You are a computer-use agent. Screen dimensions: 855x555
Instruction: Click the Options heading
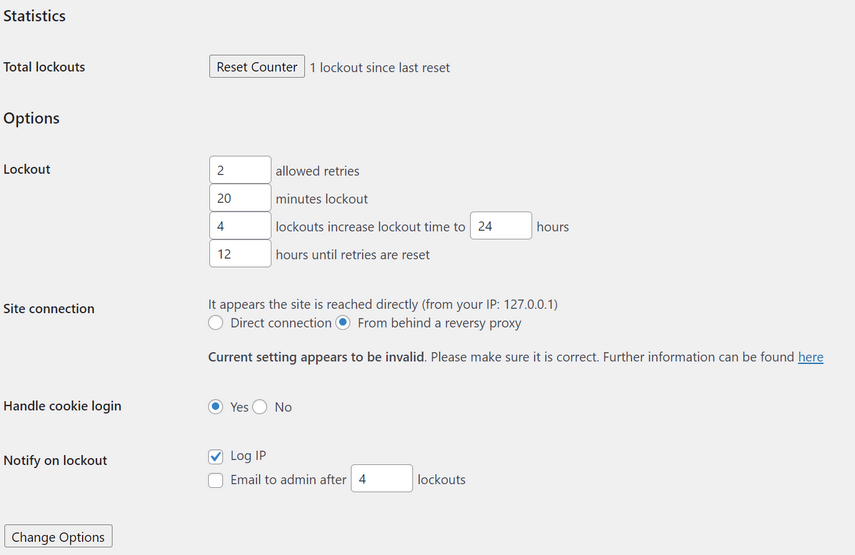[x=32, y=118]
